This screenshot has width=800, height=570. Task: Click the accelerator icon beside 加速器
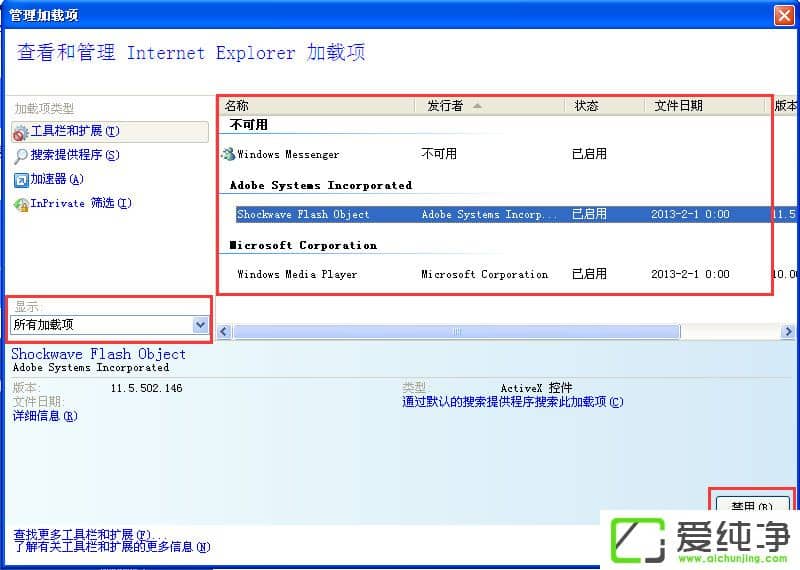point(21,180)
